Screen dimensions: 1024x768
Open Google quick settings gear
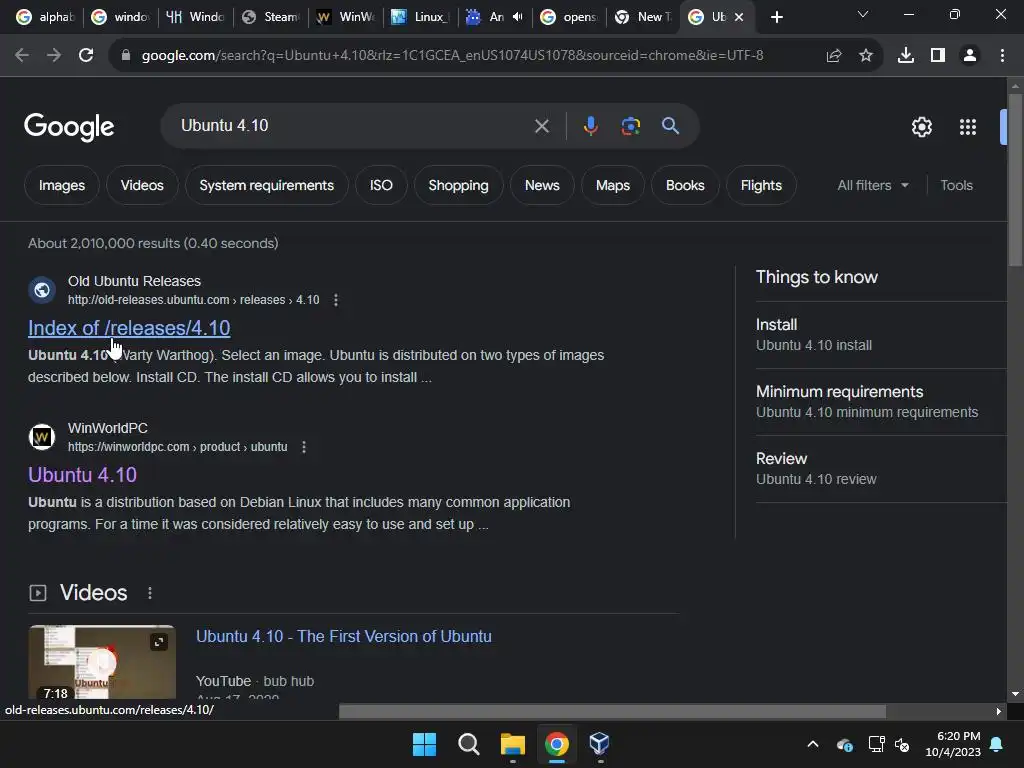click(x=921, y=127)
